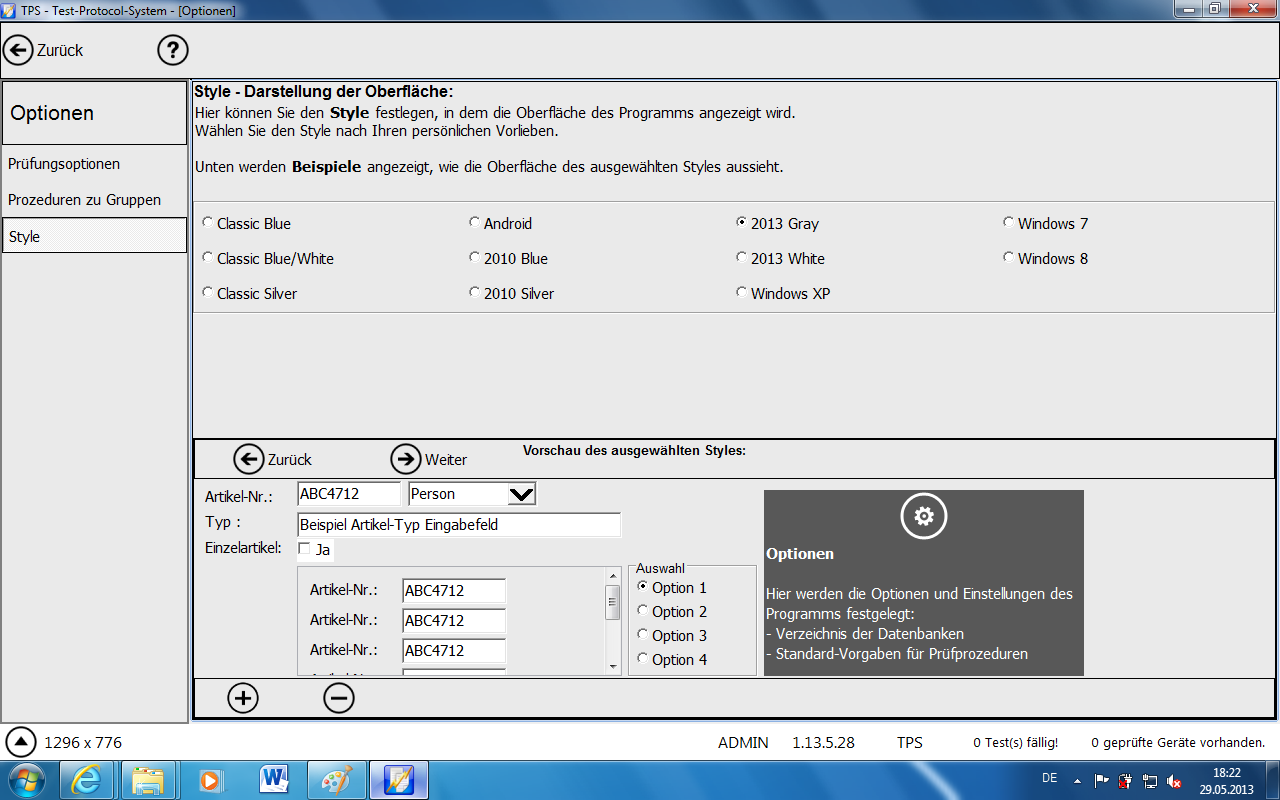Select 2013 White style

[x=780, y=258]
